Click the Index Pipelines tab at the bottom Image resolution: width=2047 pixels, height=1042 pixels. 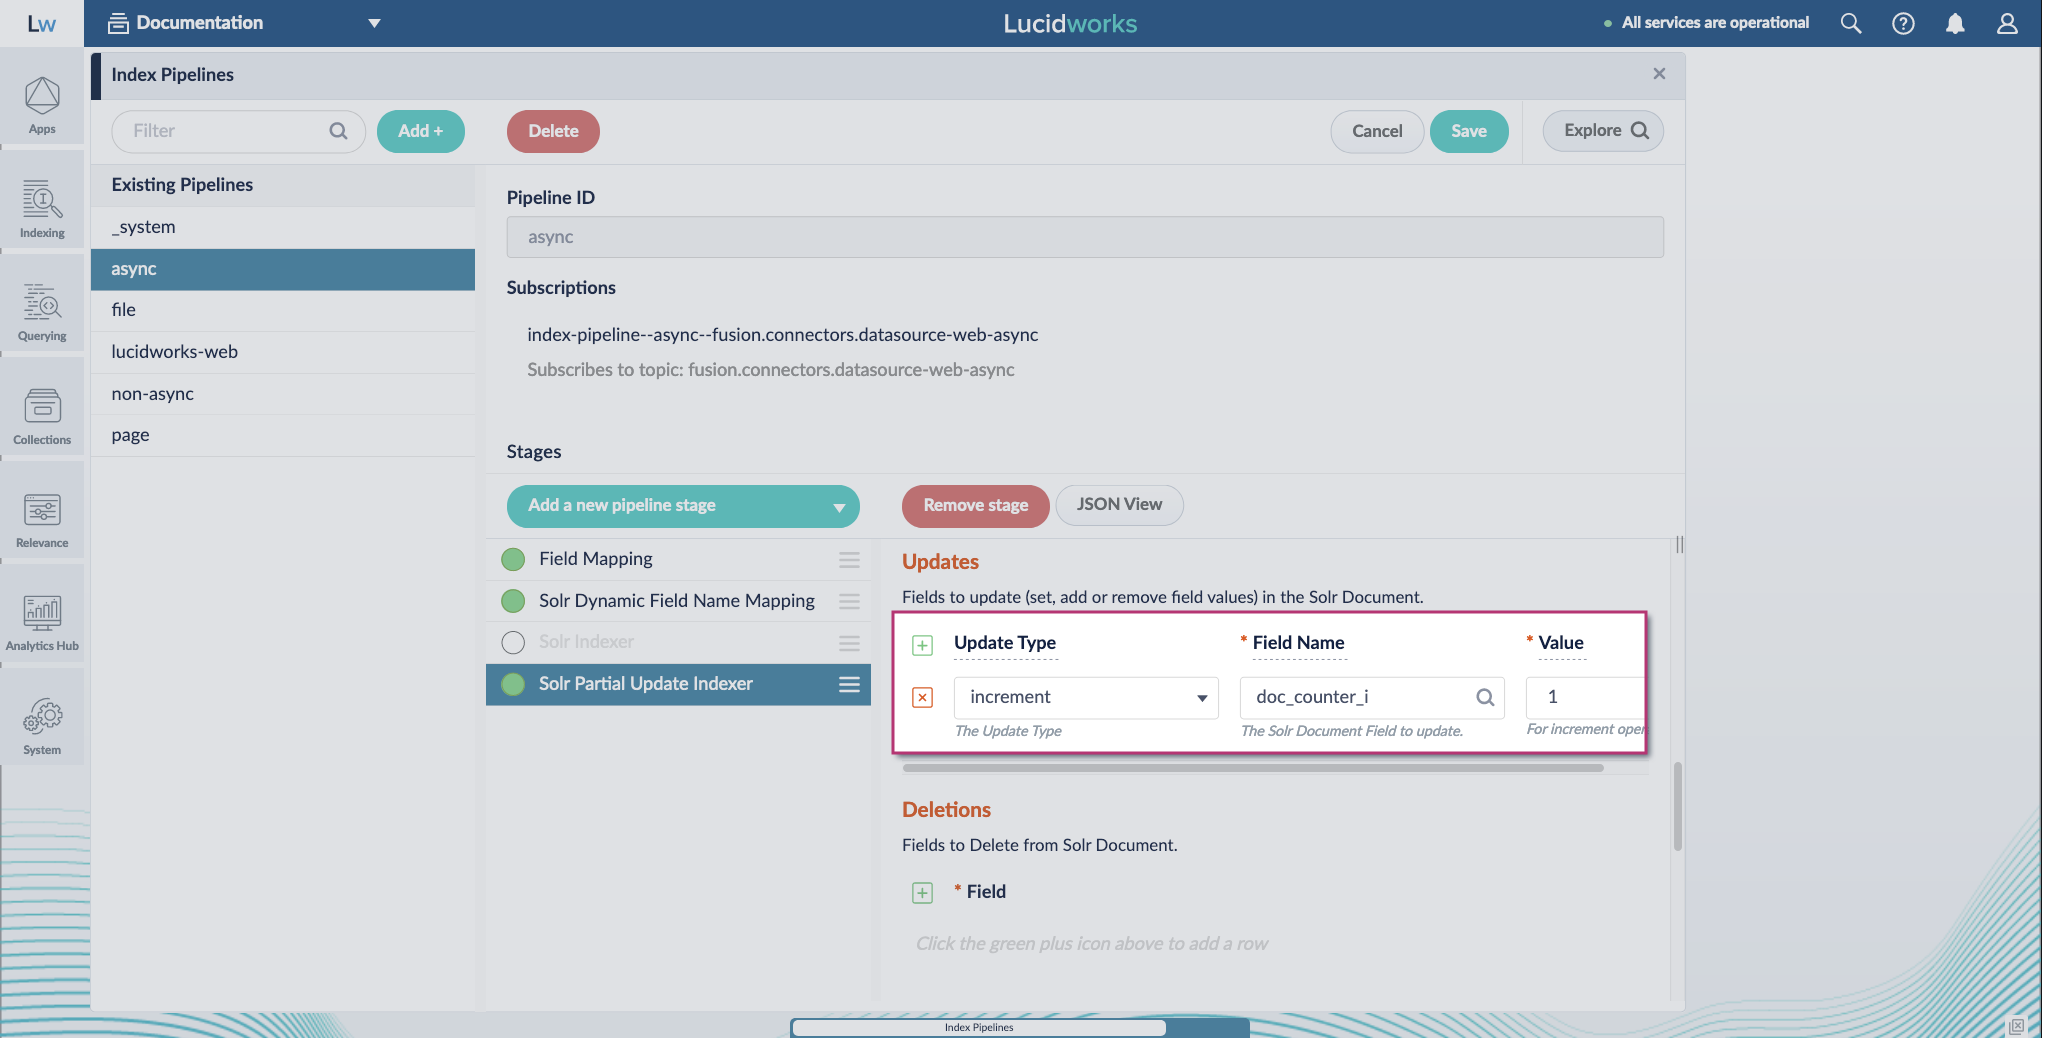point(979,1027)
